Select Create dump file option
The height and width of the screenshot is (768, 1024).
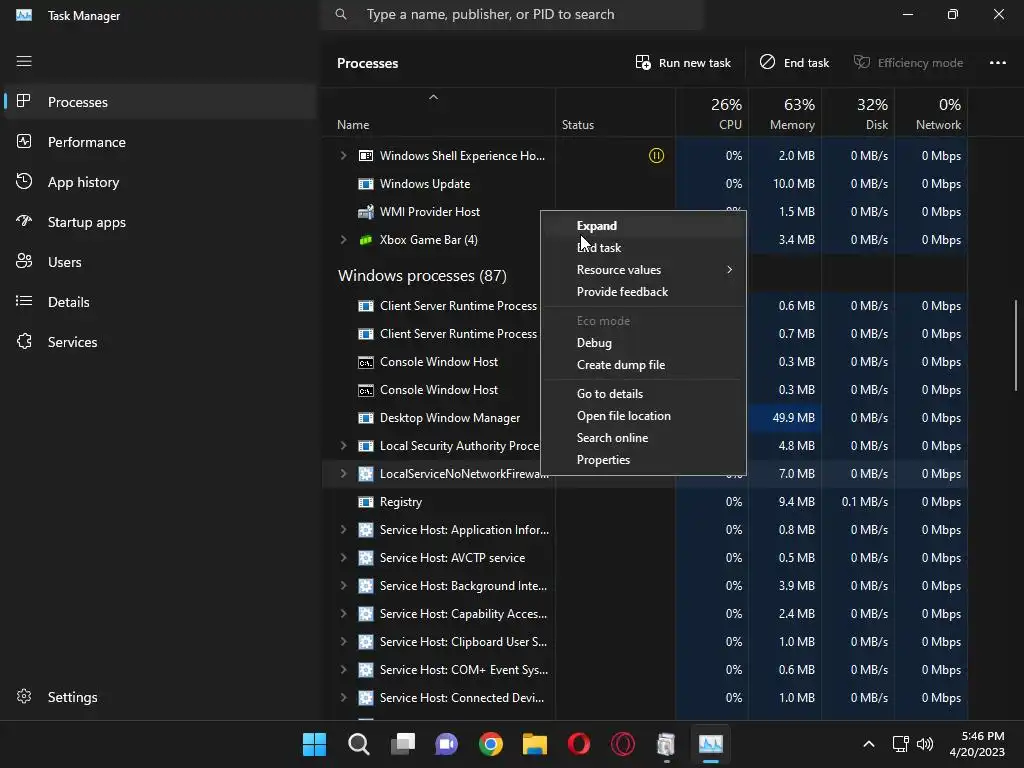[x=643, y=365]
